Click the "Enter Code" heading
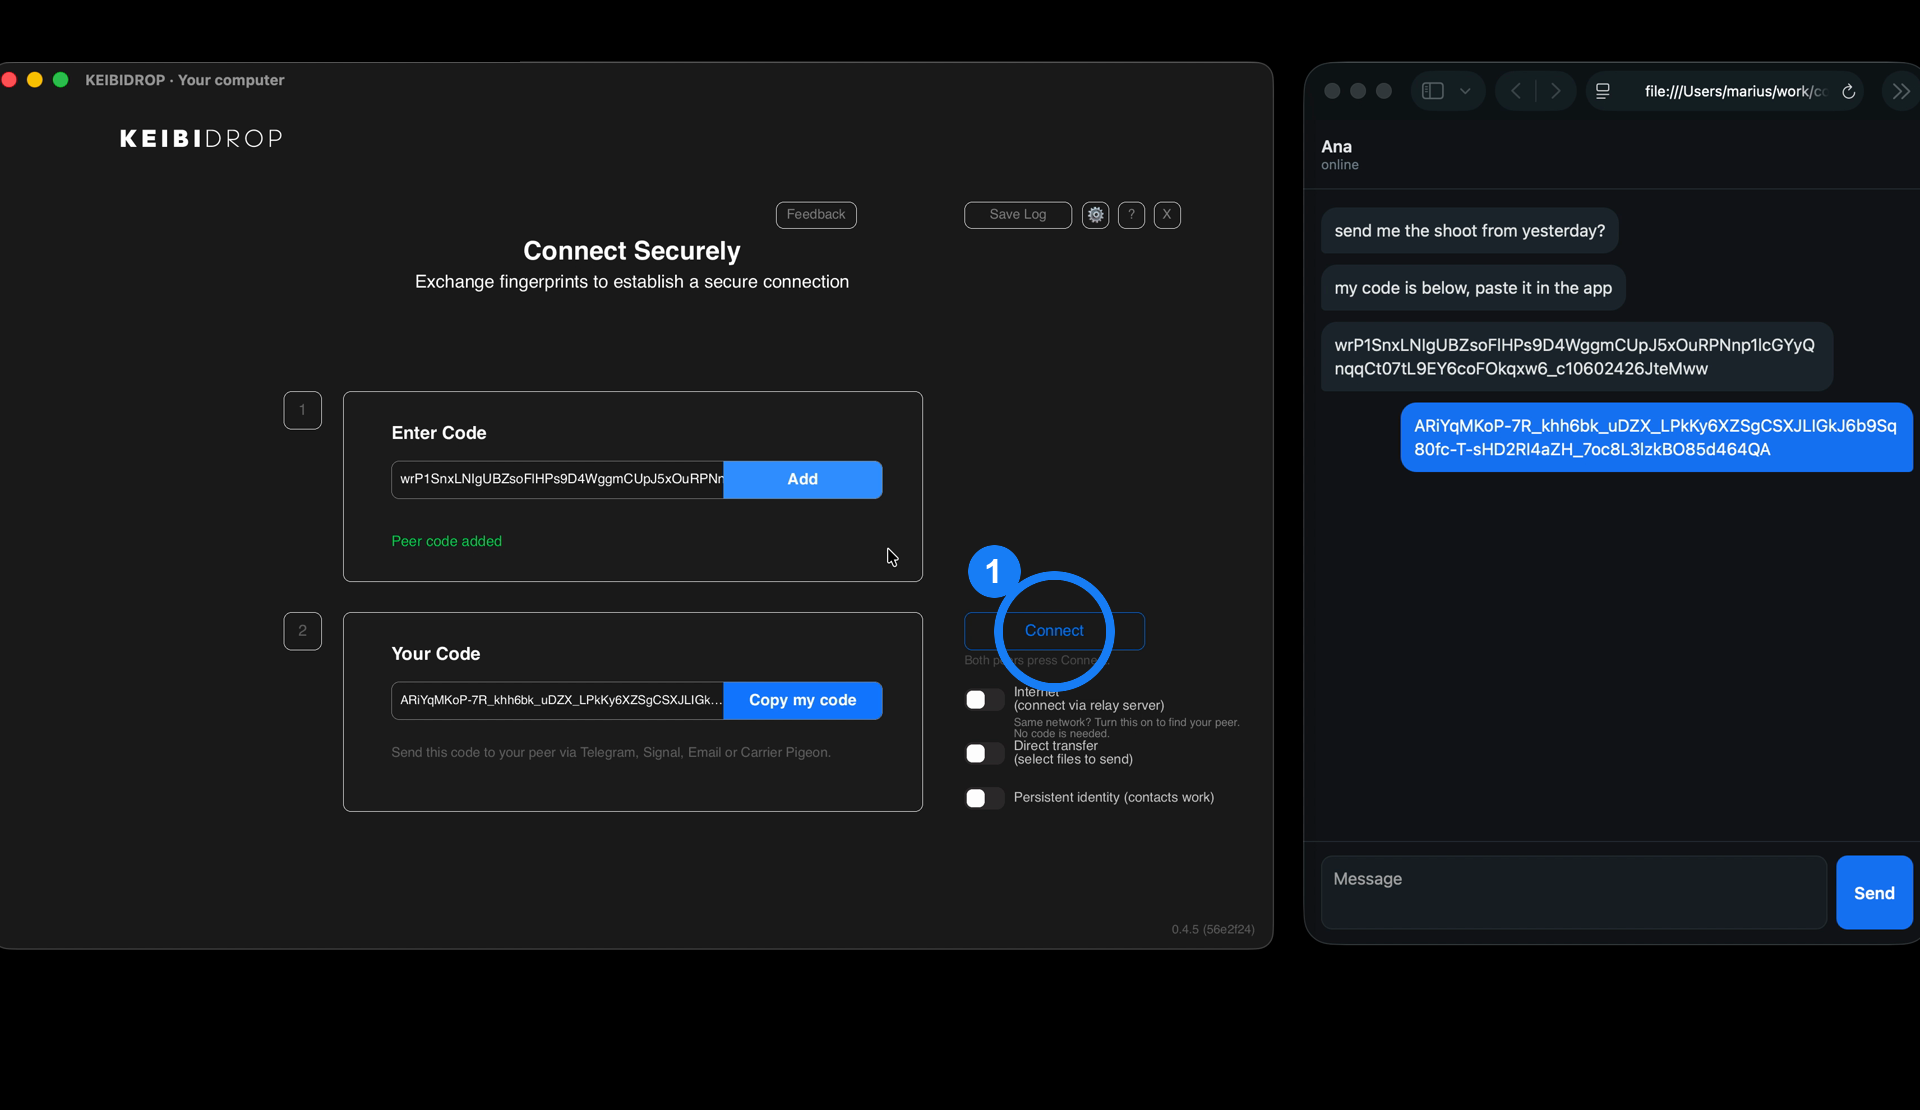The height and width of the screenshot is (1110, 1920). 439,433
